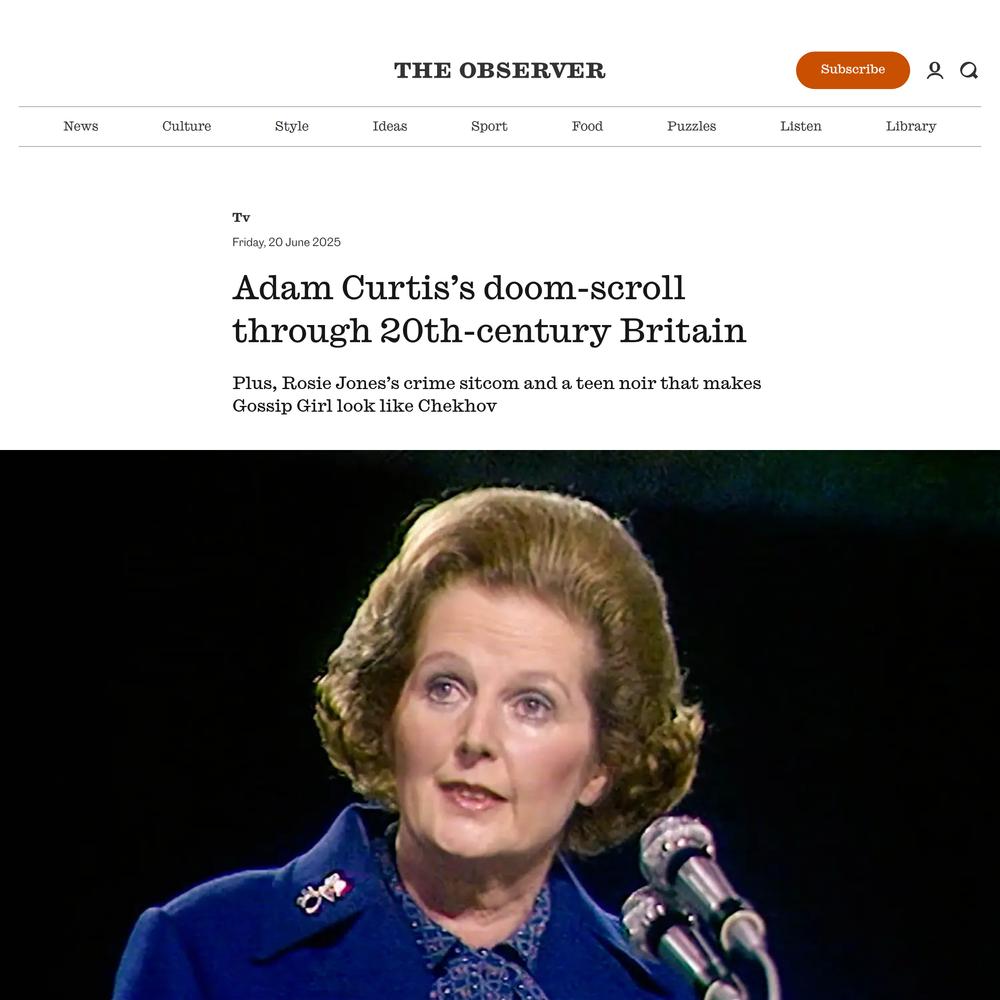
Task: Click the article hero image
Action: (x=500, y=725)
